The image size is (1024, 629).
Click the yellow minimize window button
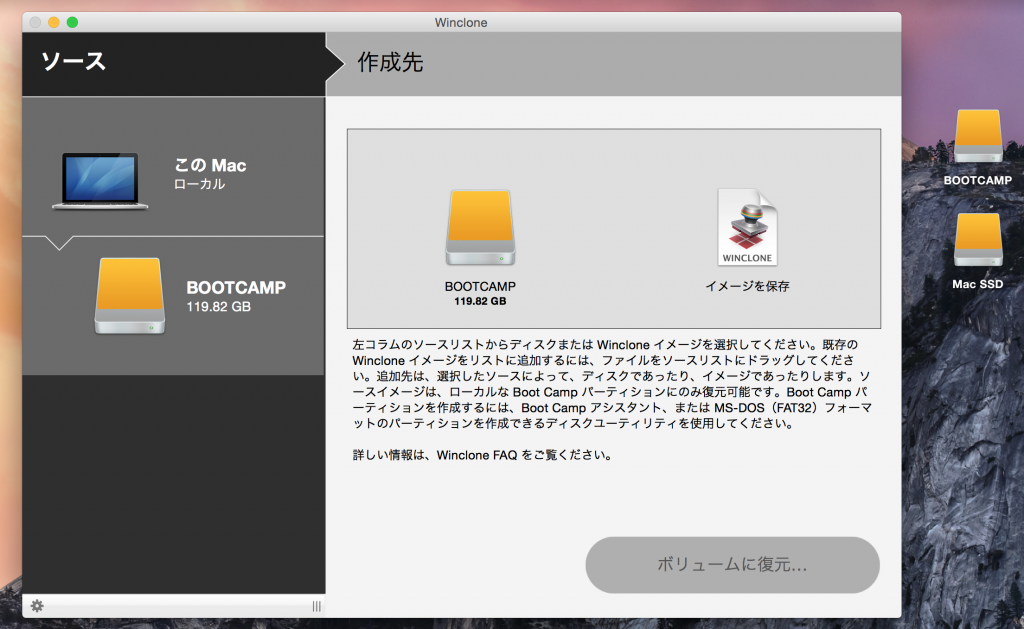click(x=54, y=22)
